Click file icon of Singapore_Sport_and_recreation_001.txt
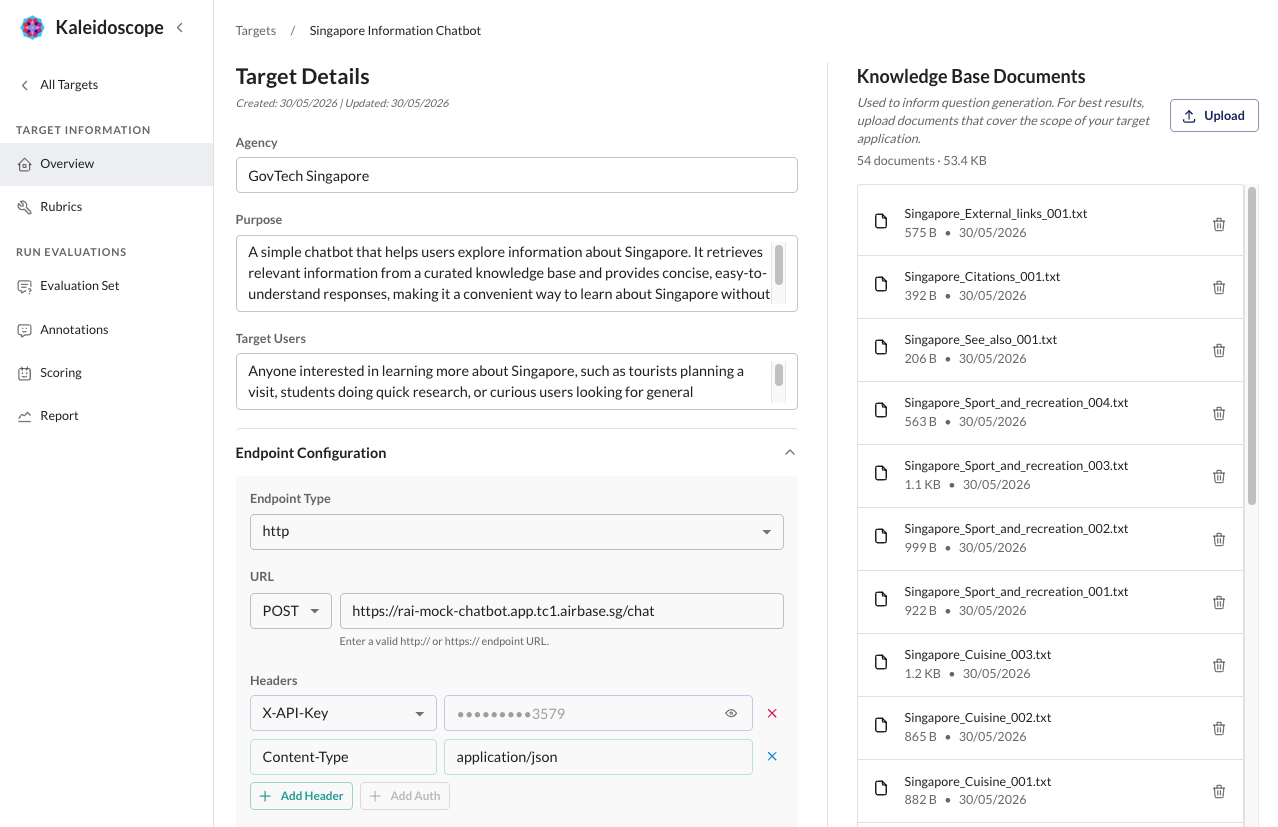 881,599
